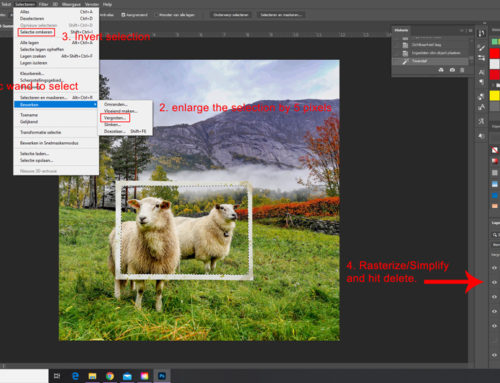Screen dimensions: 500x383
Task: Toggle the topmost layer eye icon
Action: tap(494, 268)
